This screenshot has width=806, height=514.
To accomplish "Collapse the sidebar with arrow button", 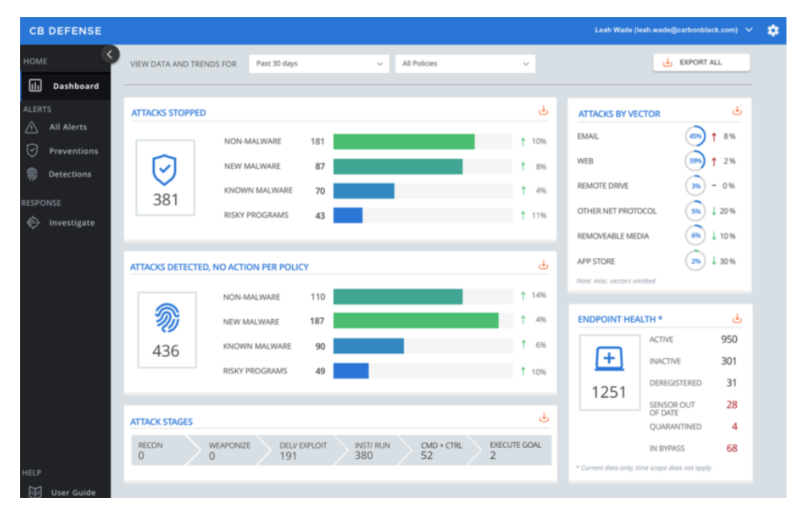I will click(110, 54).
